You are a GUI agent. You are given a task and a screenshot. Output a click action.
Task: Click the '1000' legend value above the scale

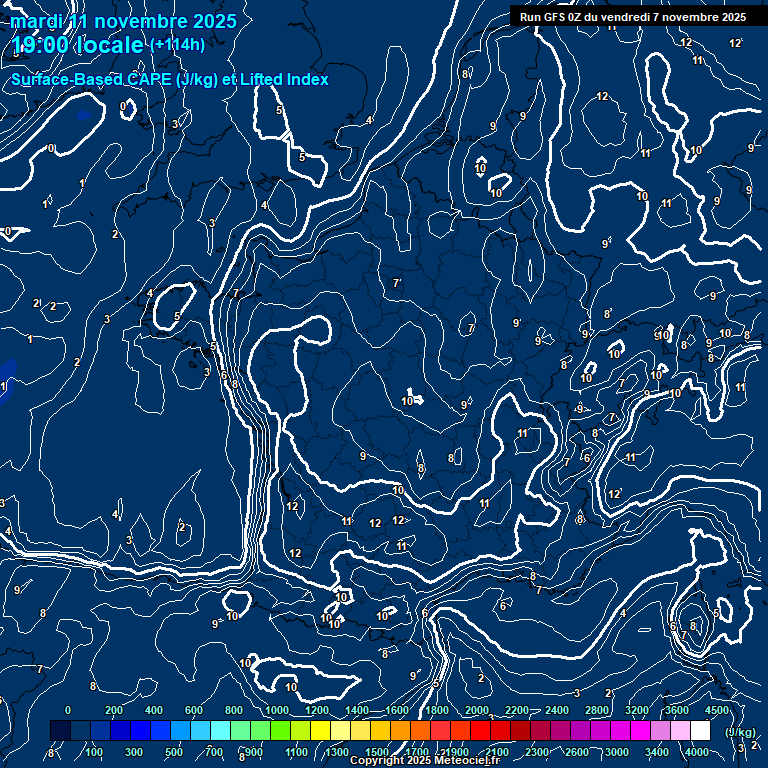(x=277, y=710)
